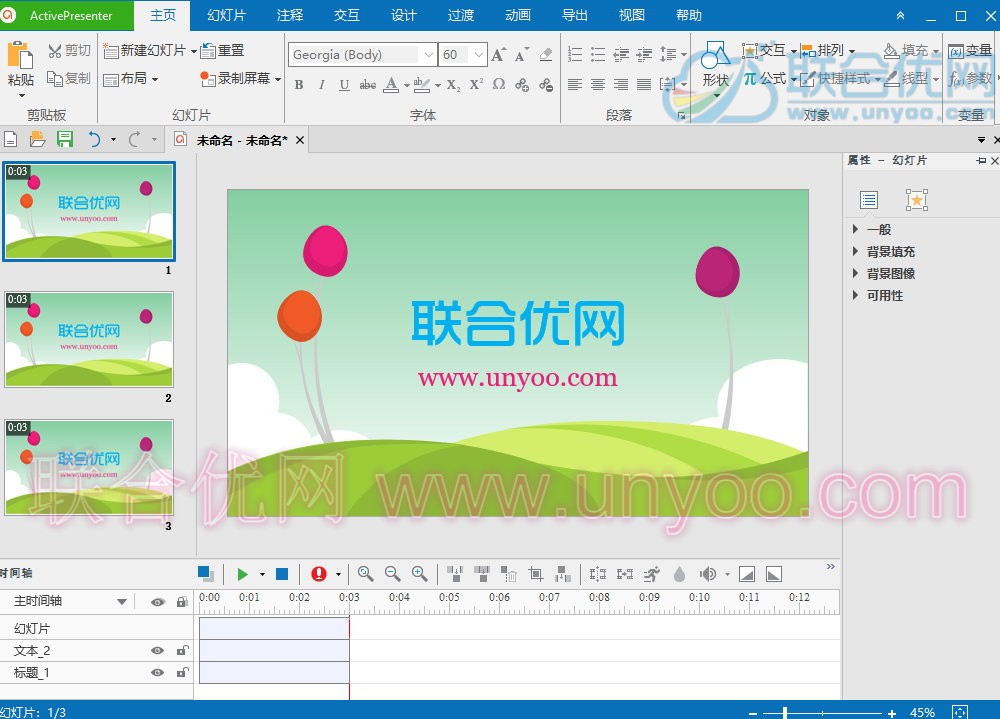Toggle visibility for all main timeline tracks
Screen dimensions: 1000x719
pos(158,602)
